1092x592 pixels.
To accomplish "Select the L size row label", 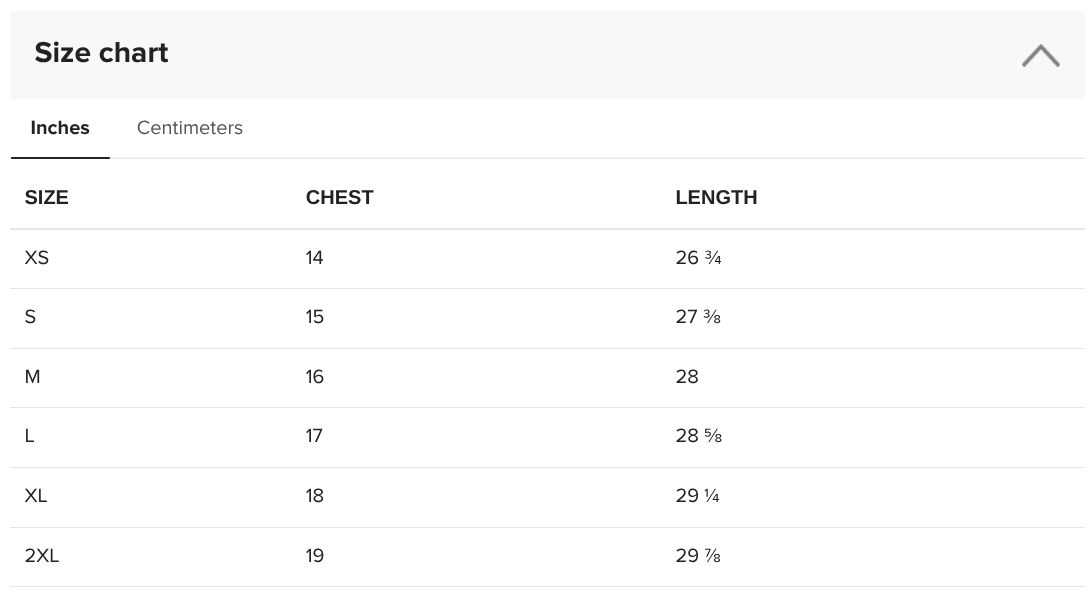I will [29, 437].
